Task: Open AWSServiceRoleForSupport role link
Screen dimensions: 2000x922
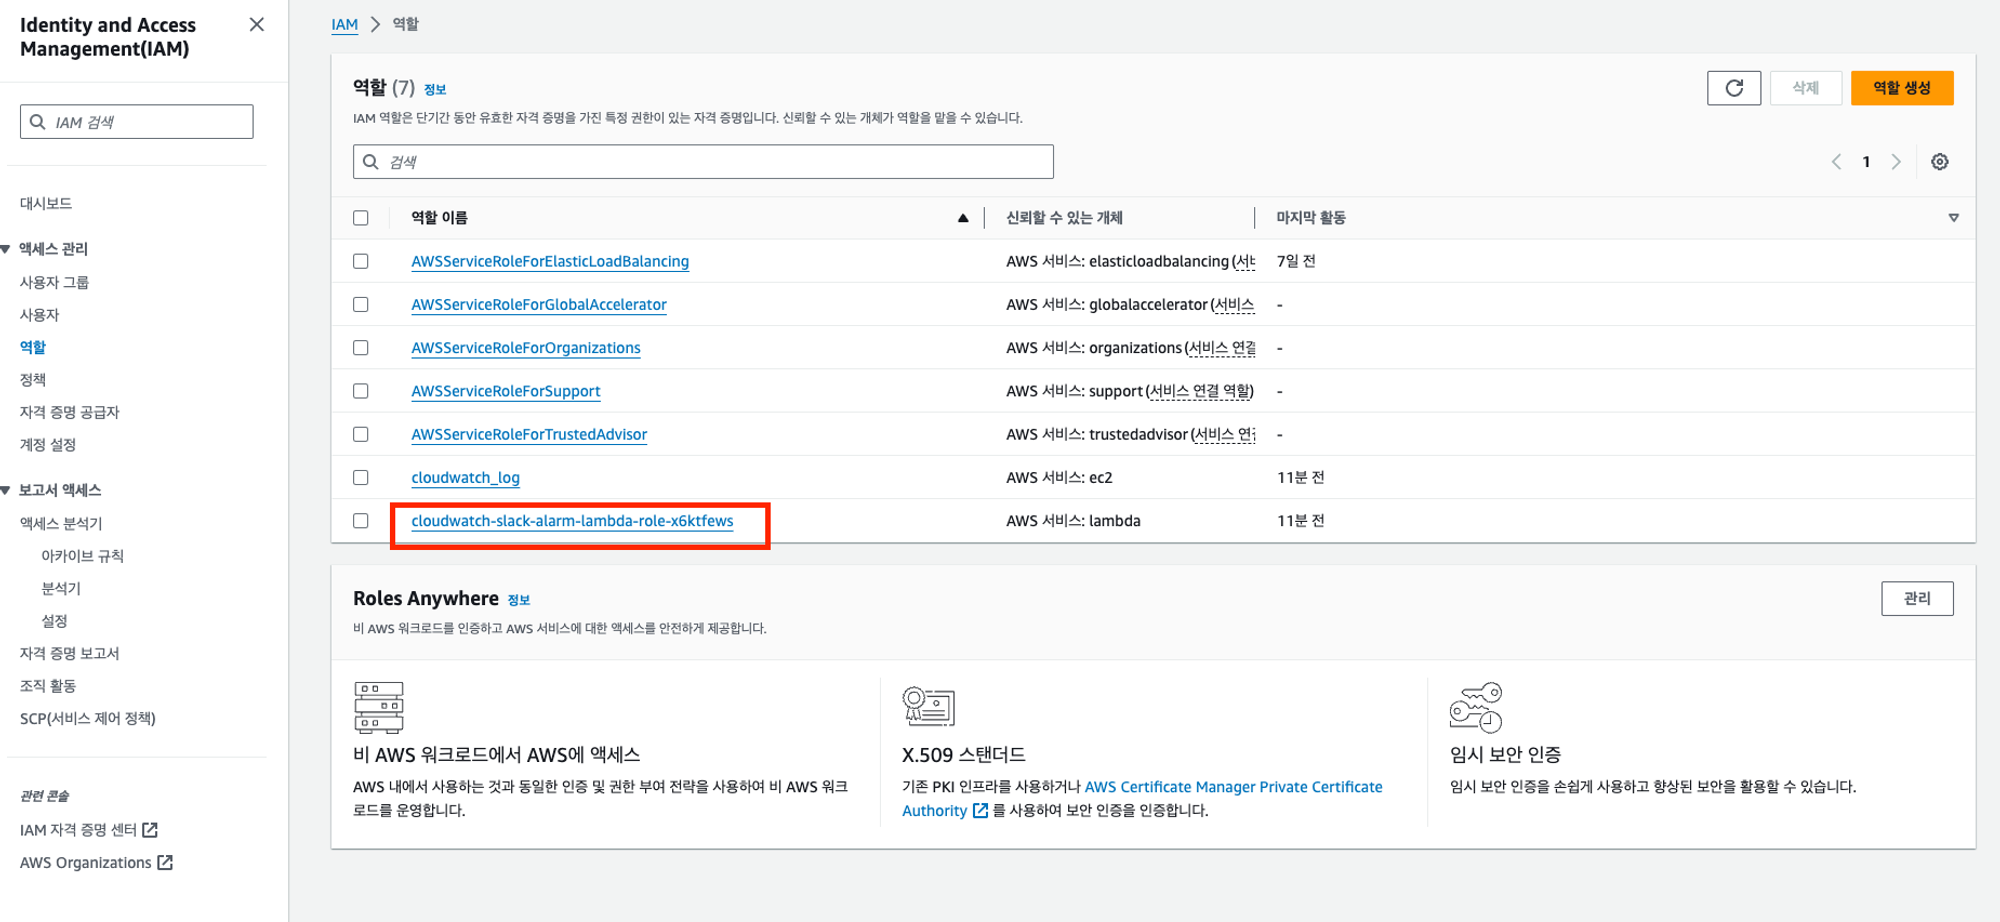Action: [506, 391]
